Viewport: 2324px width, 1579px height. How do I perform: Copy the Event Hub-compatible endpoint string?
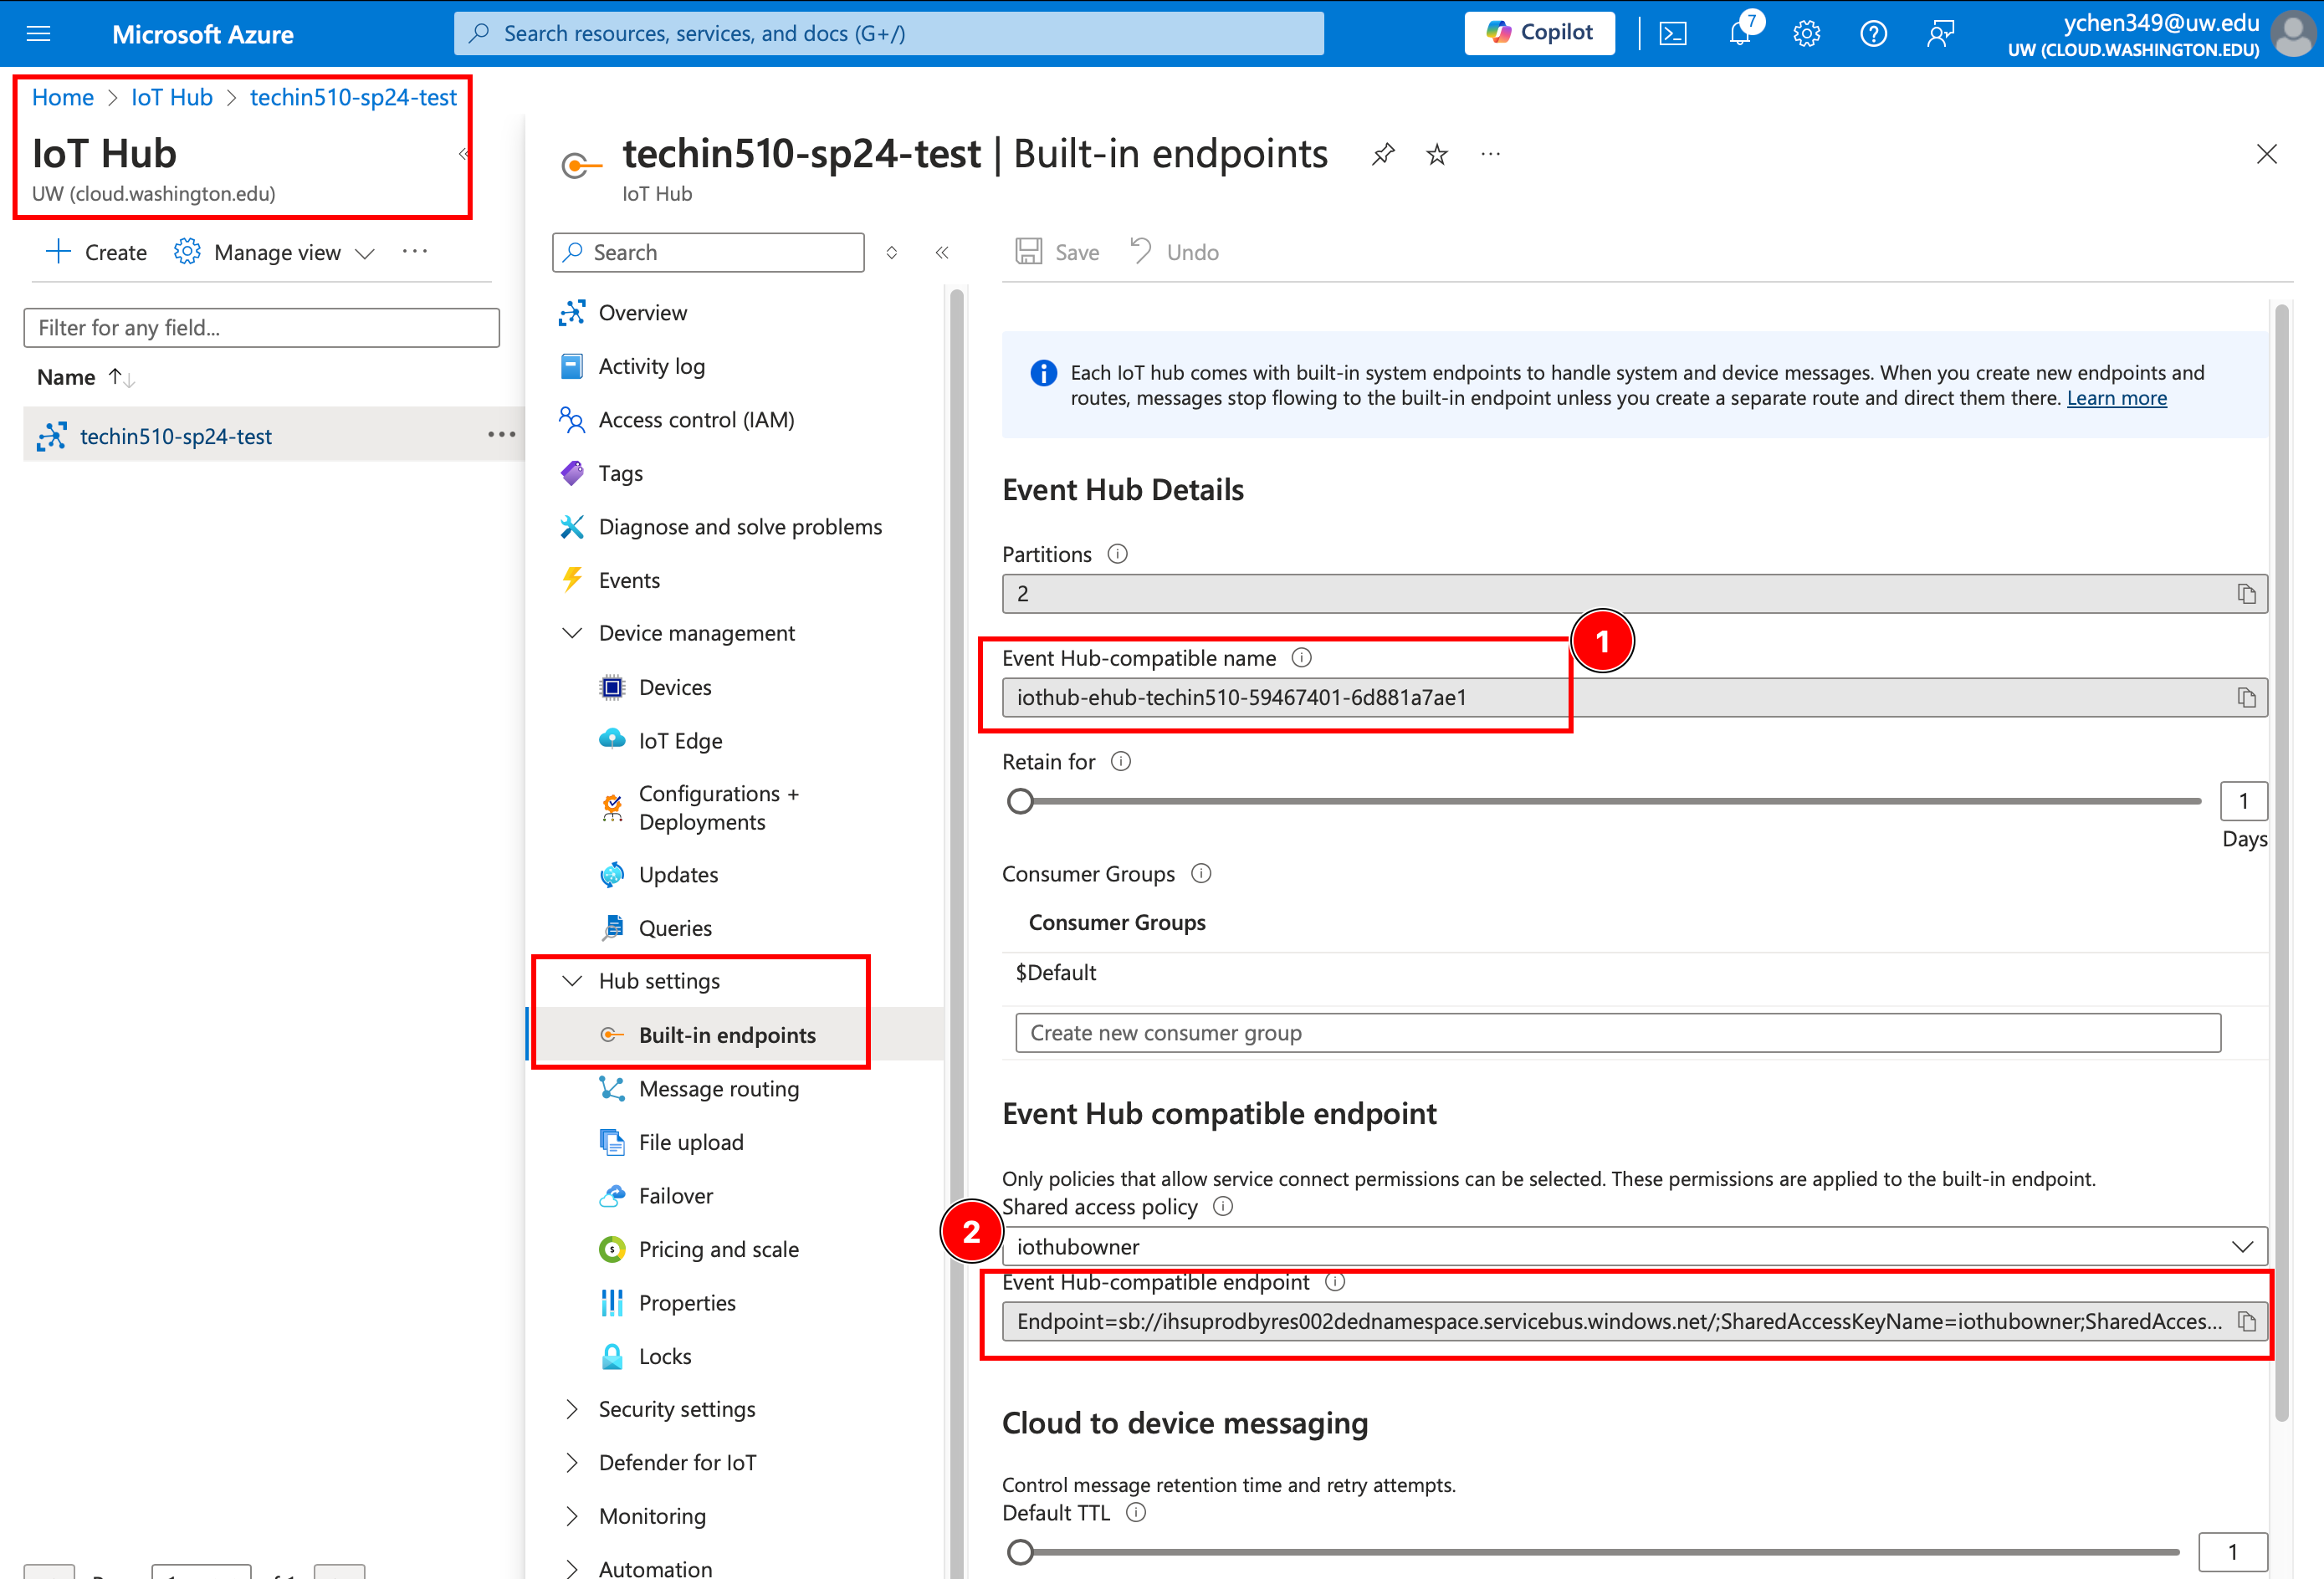(2246, 1322)
